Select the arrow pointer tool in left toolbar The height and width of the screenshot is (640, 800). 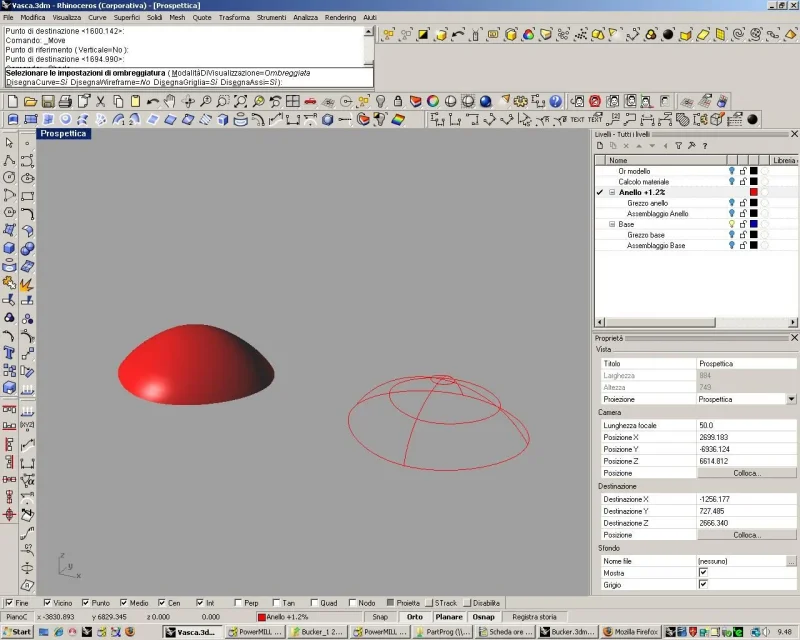(x=9, y=143)
